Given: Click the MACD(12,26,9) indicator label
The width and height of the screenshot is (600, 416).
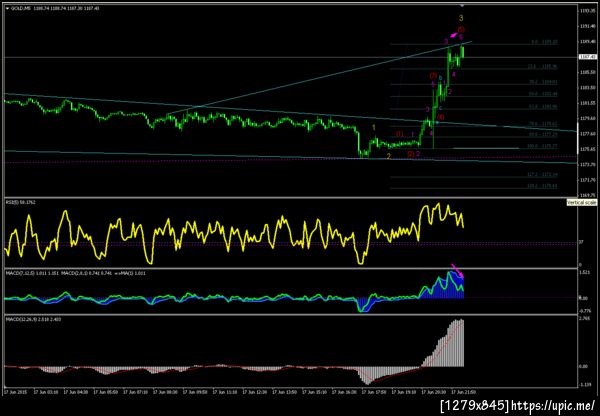Looking at the screenshot, I should [x=33, y=319].
